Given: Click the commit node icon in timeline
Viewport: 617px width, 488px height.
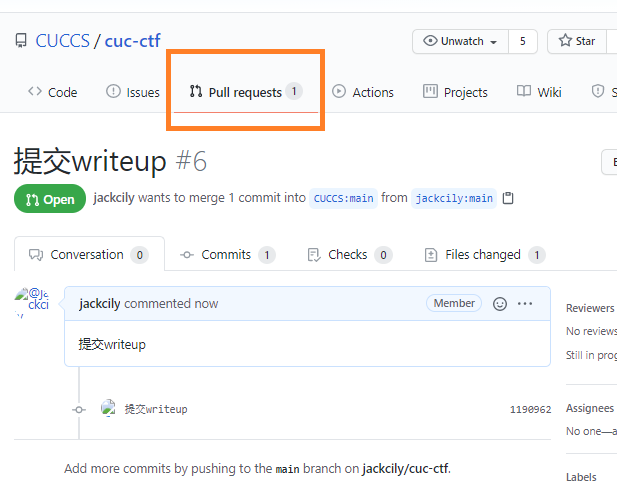Looking at the screenshot, I should point(79,410).
